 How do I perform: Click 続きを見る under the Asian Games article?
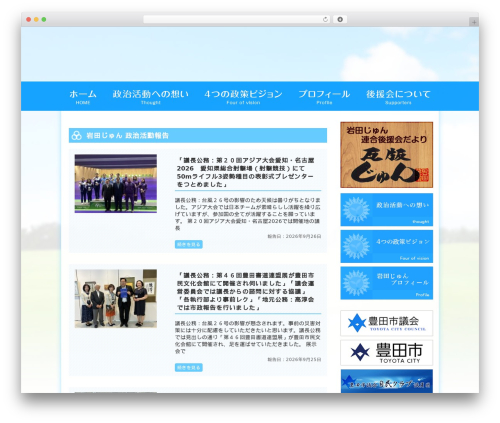point(189,244)
